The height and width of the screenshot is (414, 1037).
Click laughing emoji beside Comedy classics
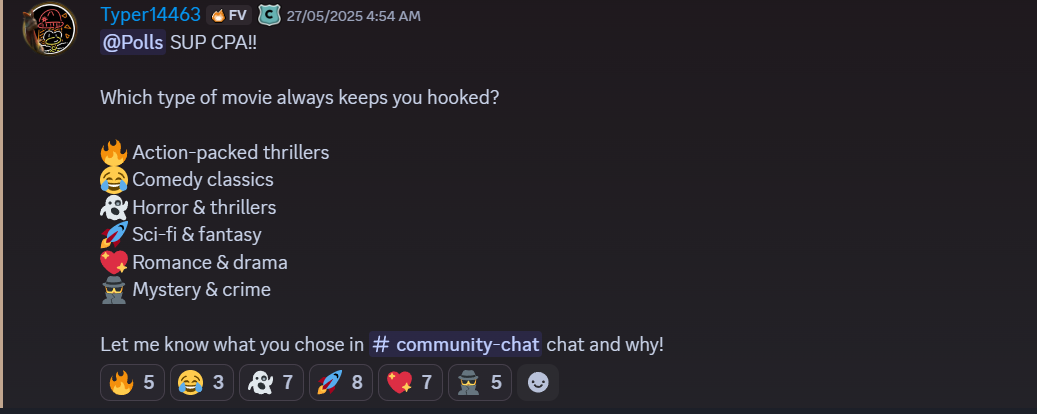click(x=114, y=180)
